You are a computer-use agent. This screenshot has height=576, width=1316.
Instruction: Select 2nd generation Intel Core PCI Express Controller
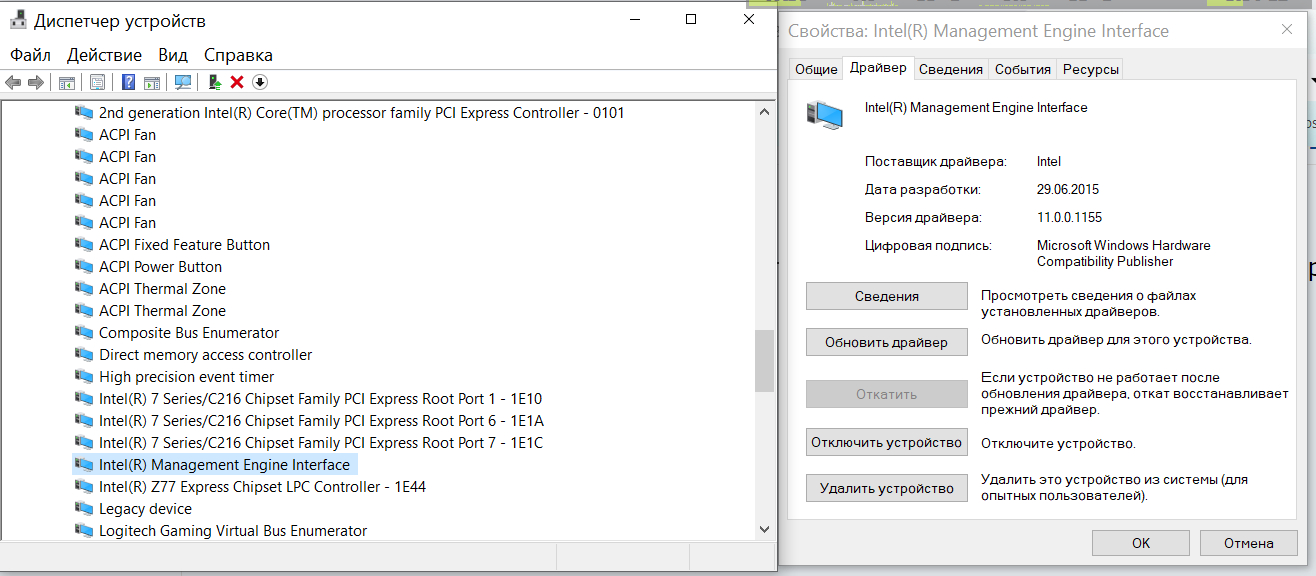tap(361, 113)
